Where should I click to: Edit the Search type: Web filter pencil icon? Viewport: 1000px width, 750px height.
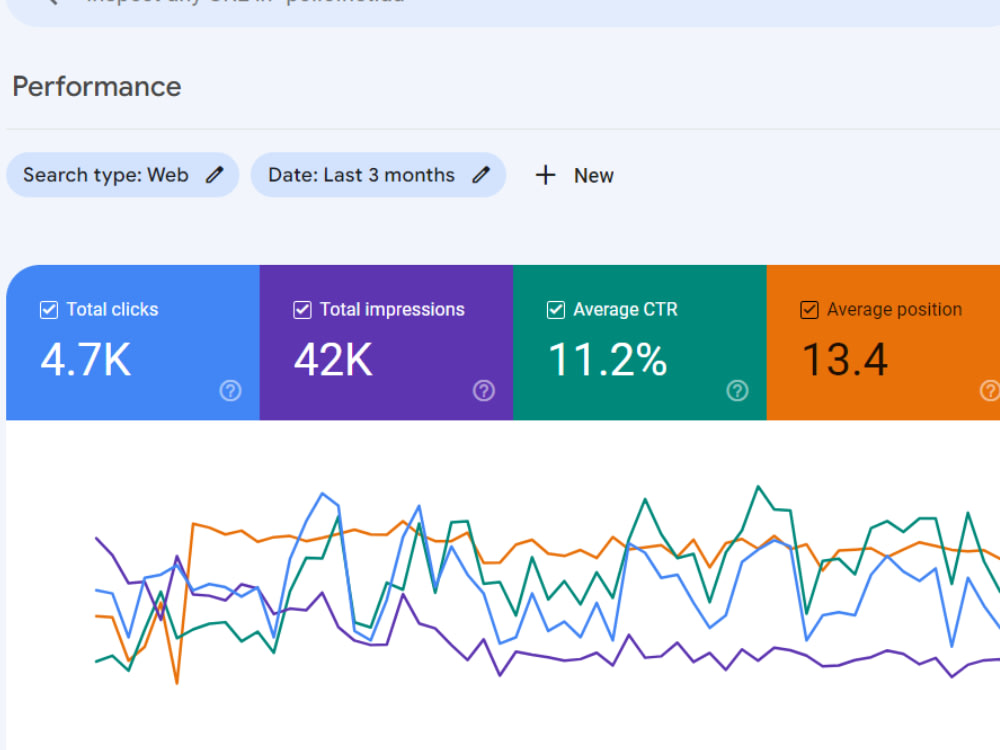(x=215, y=175)
